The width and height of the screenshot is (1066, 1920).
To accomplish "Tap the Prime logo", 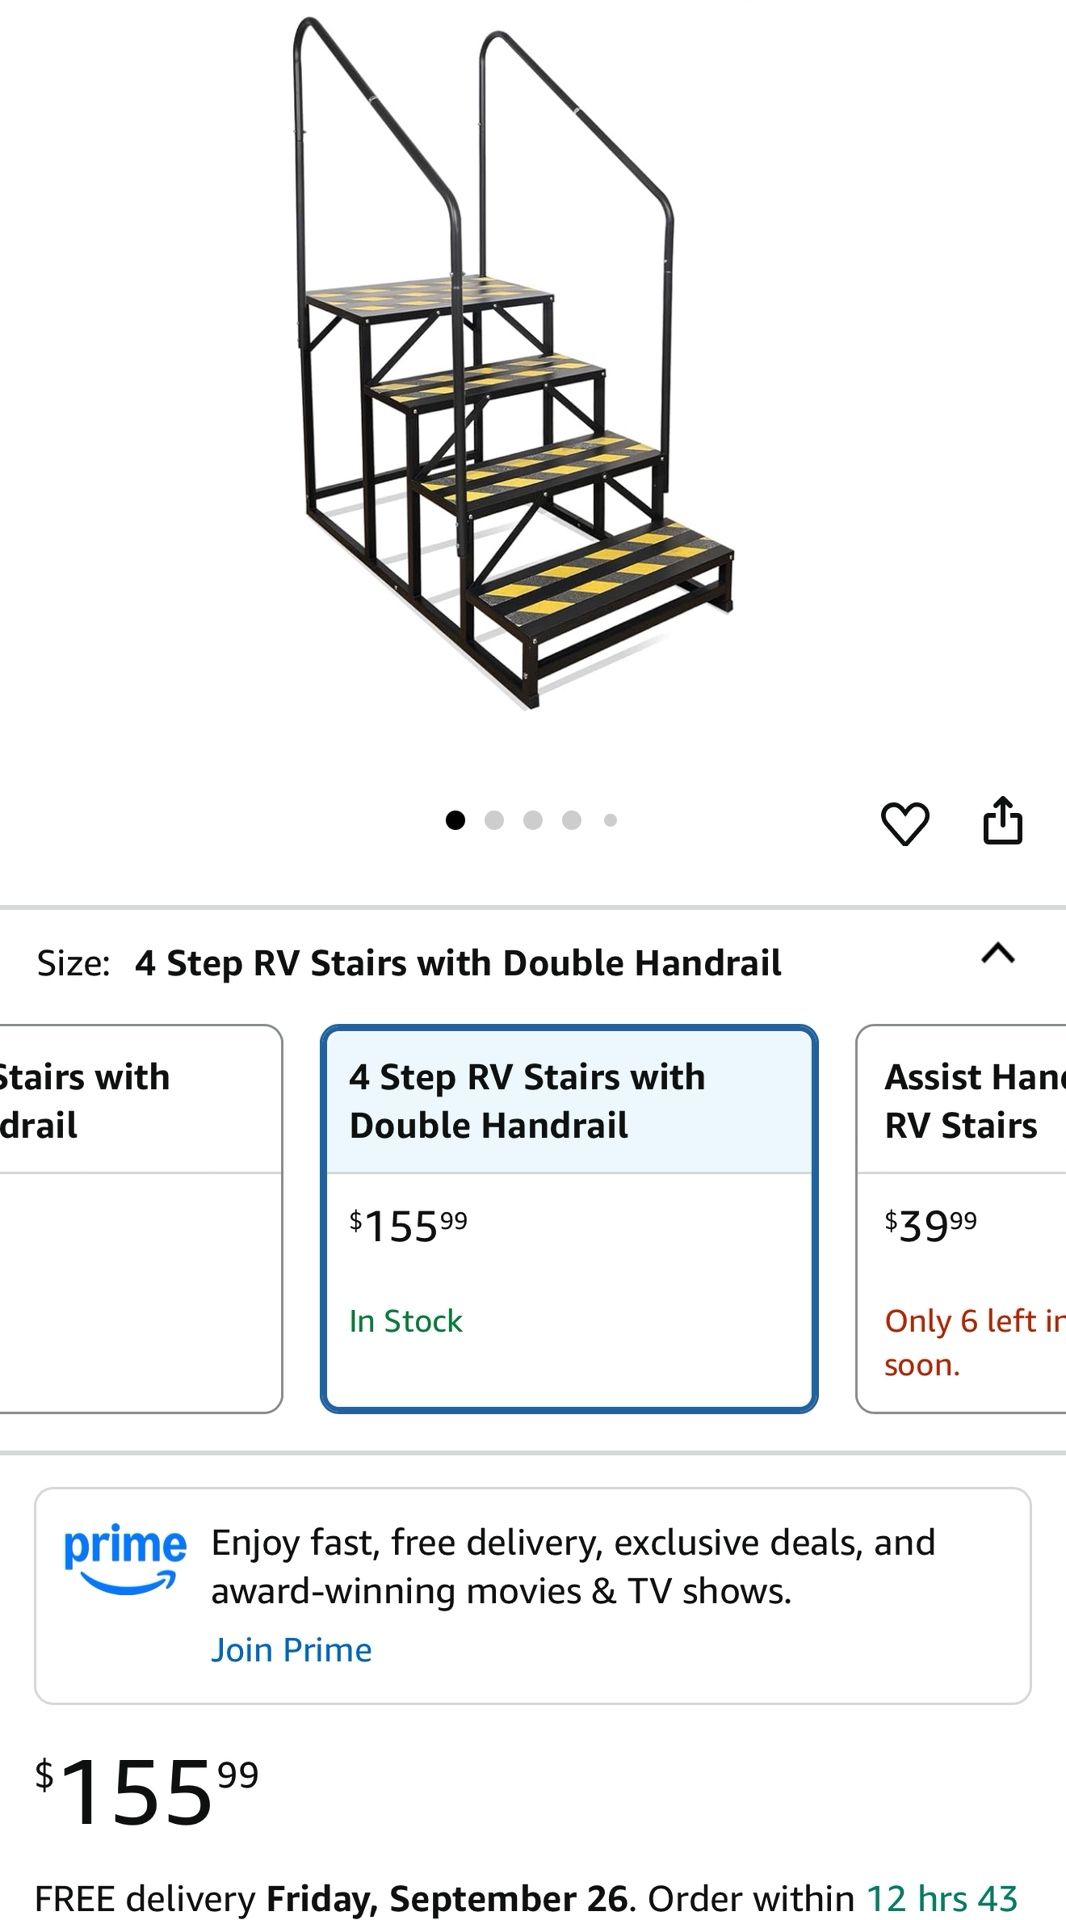I will pyautogui.click(x=125, y=1558).
